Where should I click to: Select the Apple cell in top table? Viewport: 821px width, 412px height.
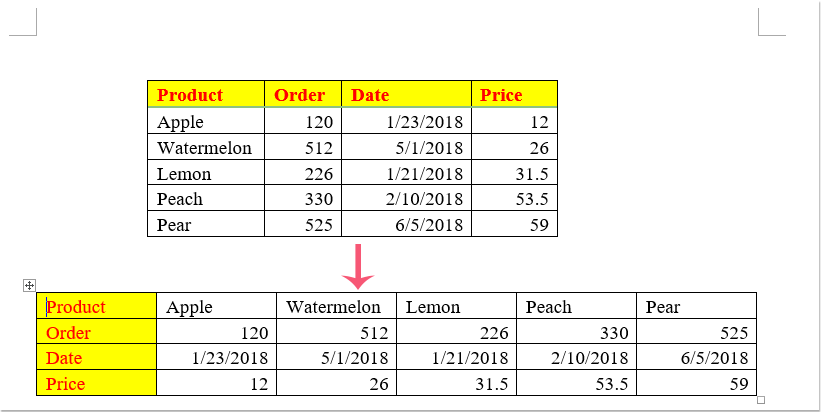pos(180,122)
